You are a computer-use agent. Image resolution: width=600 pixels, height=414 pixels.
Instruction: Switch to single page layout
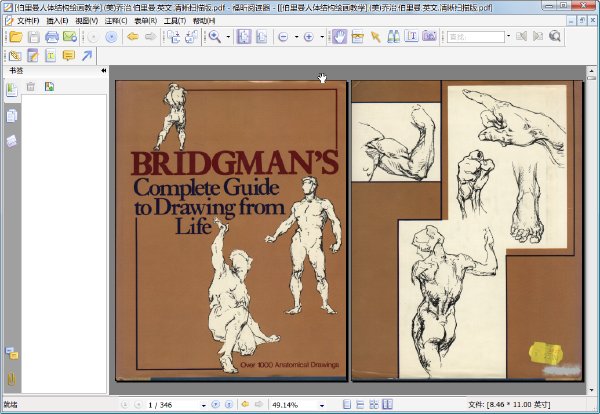[x=347, y=404]
